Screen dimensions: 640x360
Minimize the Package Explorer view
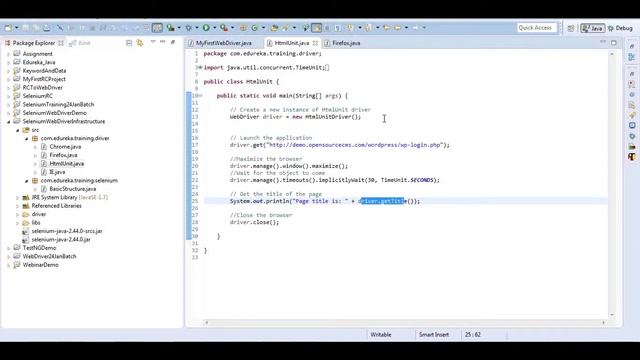click(162, 42)
